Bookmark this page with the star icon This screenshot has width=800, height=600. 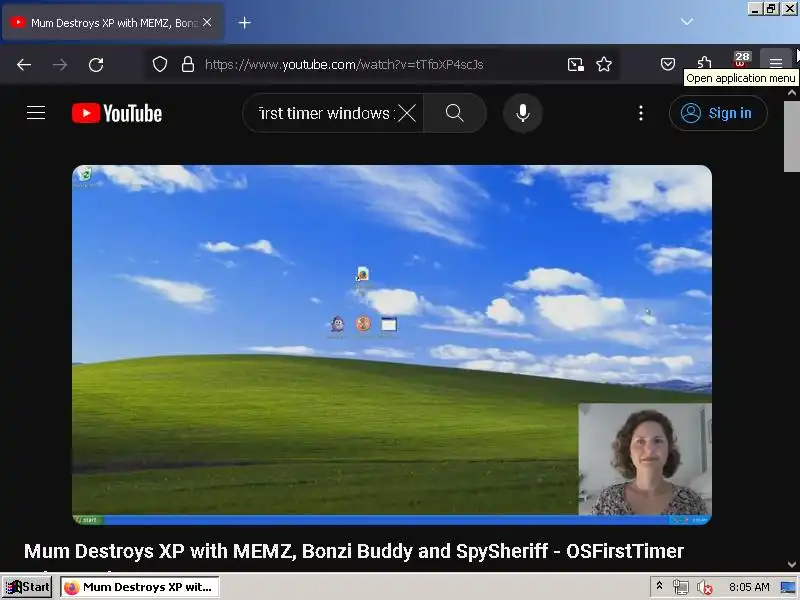click(x=604, y=64)
